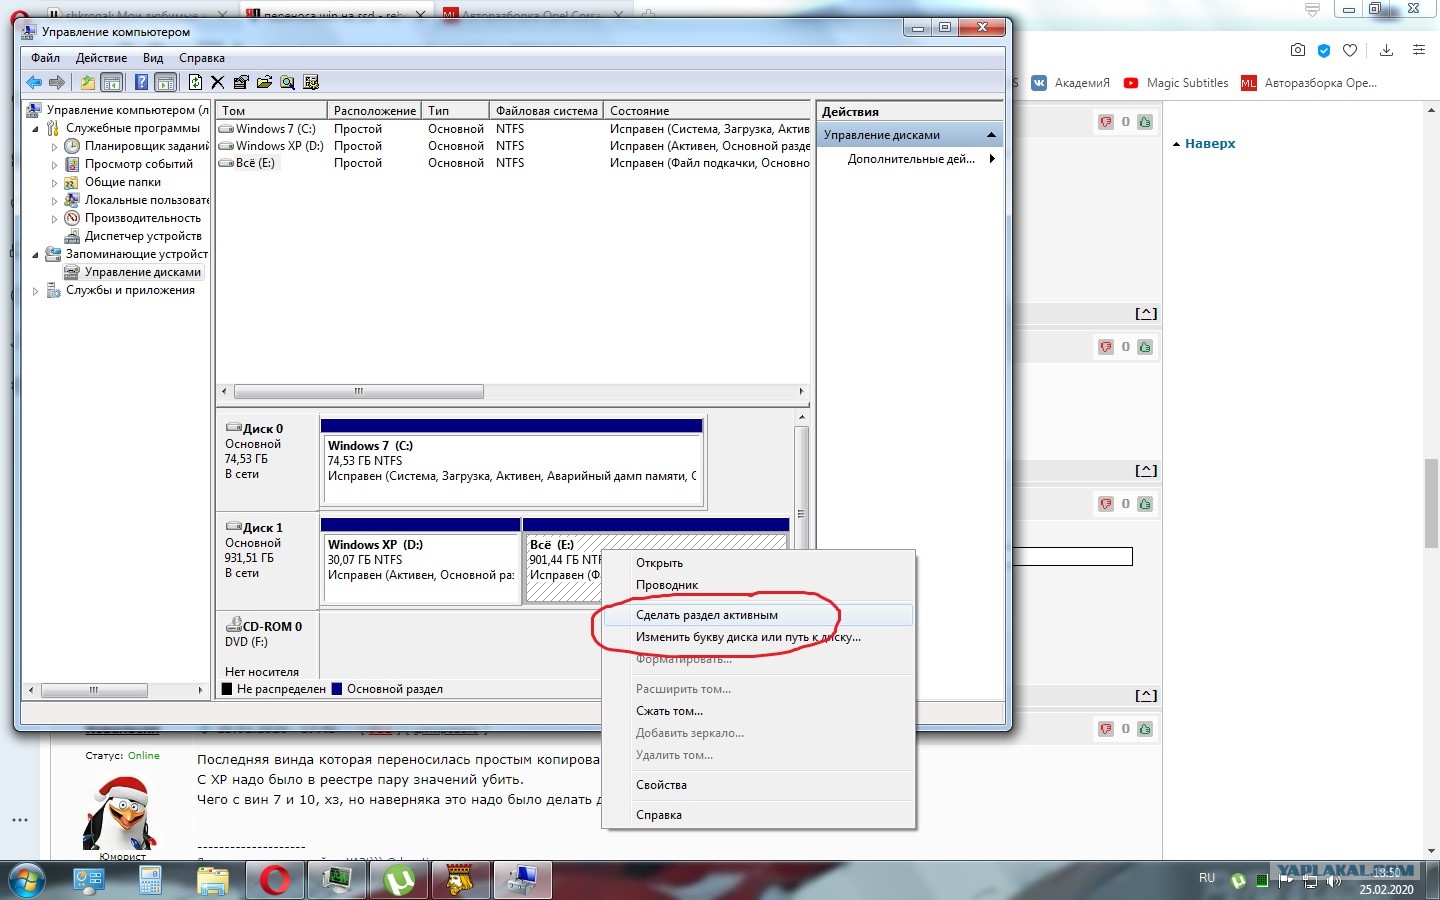Click the green thumbs-up on top post
The width and height of the screenshot is (1440, 900).
click(1145, 122)
